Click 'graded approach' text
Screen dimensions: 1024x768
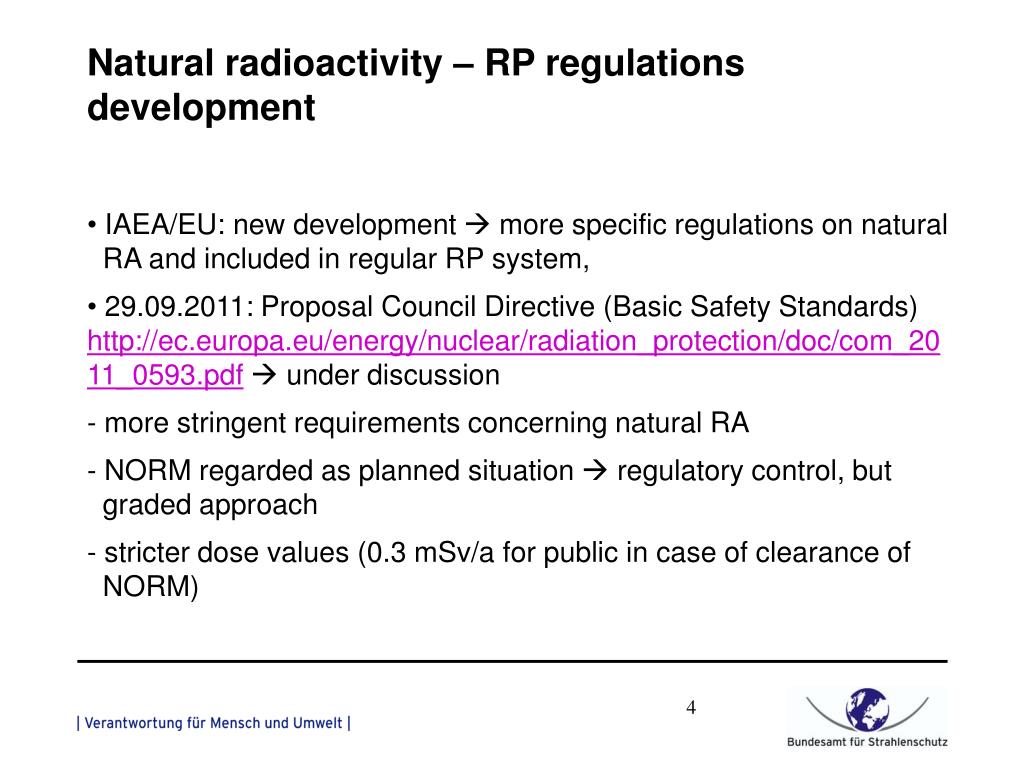tap(210, 505)
